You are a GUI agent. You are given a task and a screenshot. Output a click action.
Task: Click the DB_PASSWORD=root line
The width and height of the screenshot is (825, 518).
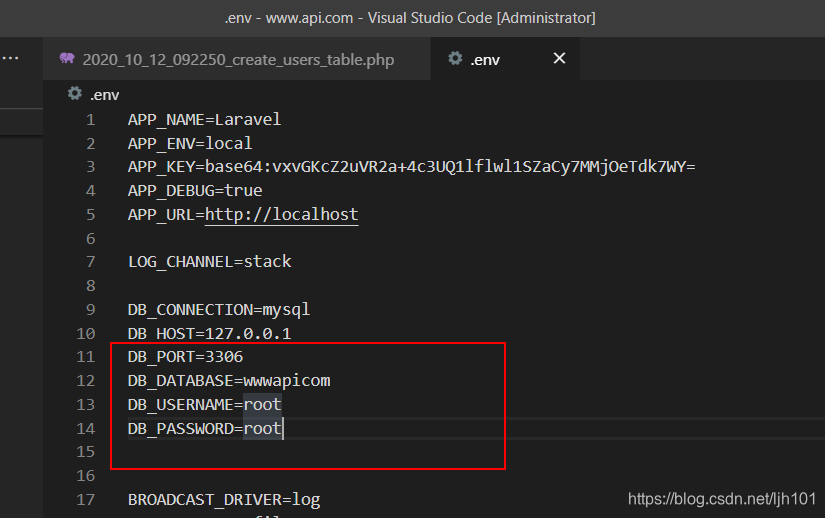(205, 429)
